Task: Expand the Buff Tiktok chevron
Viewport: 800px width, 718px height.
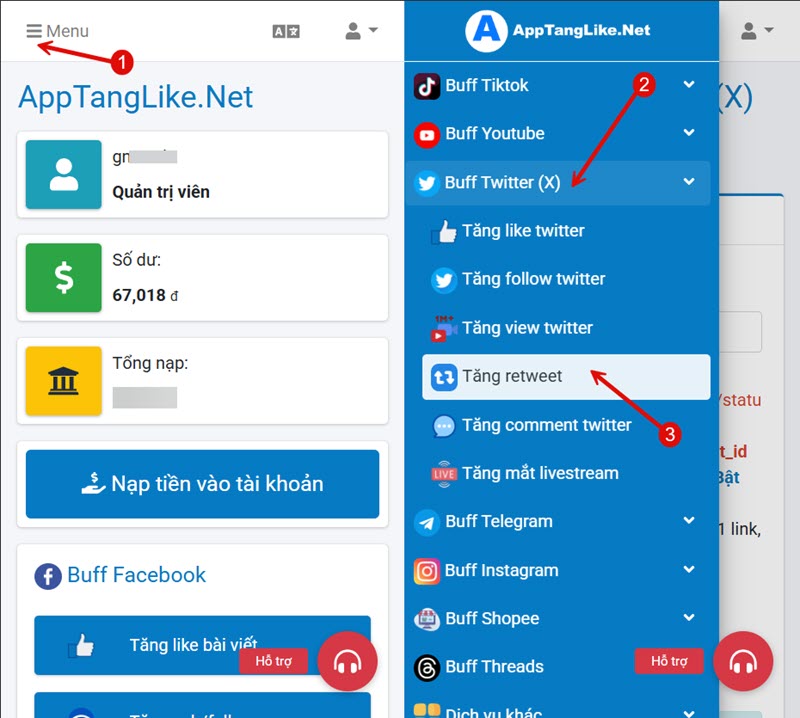Action: 689,85
